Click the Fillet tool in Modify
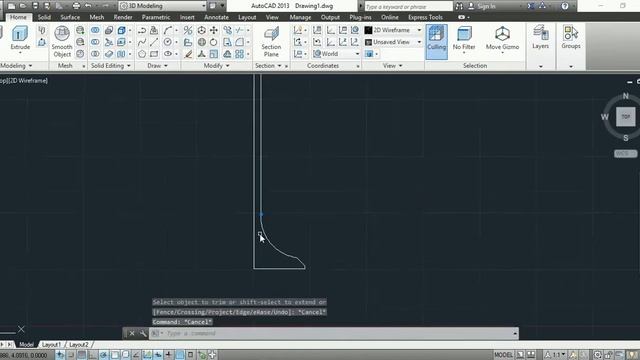This screenshot has width=640, height=360. [x=239, y=42]
